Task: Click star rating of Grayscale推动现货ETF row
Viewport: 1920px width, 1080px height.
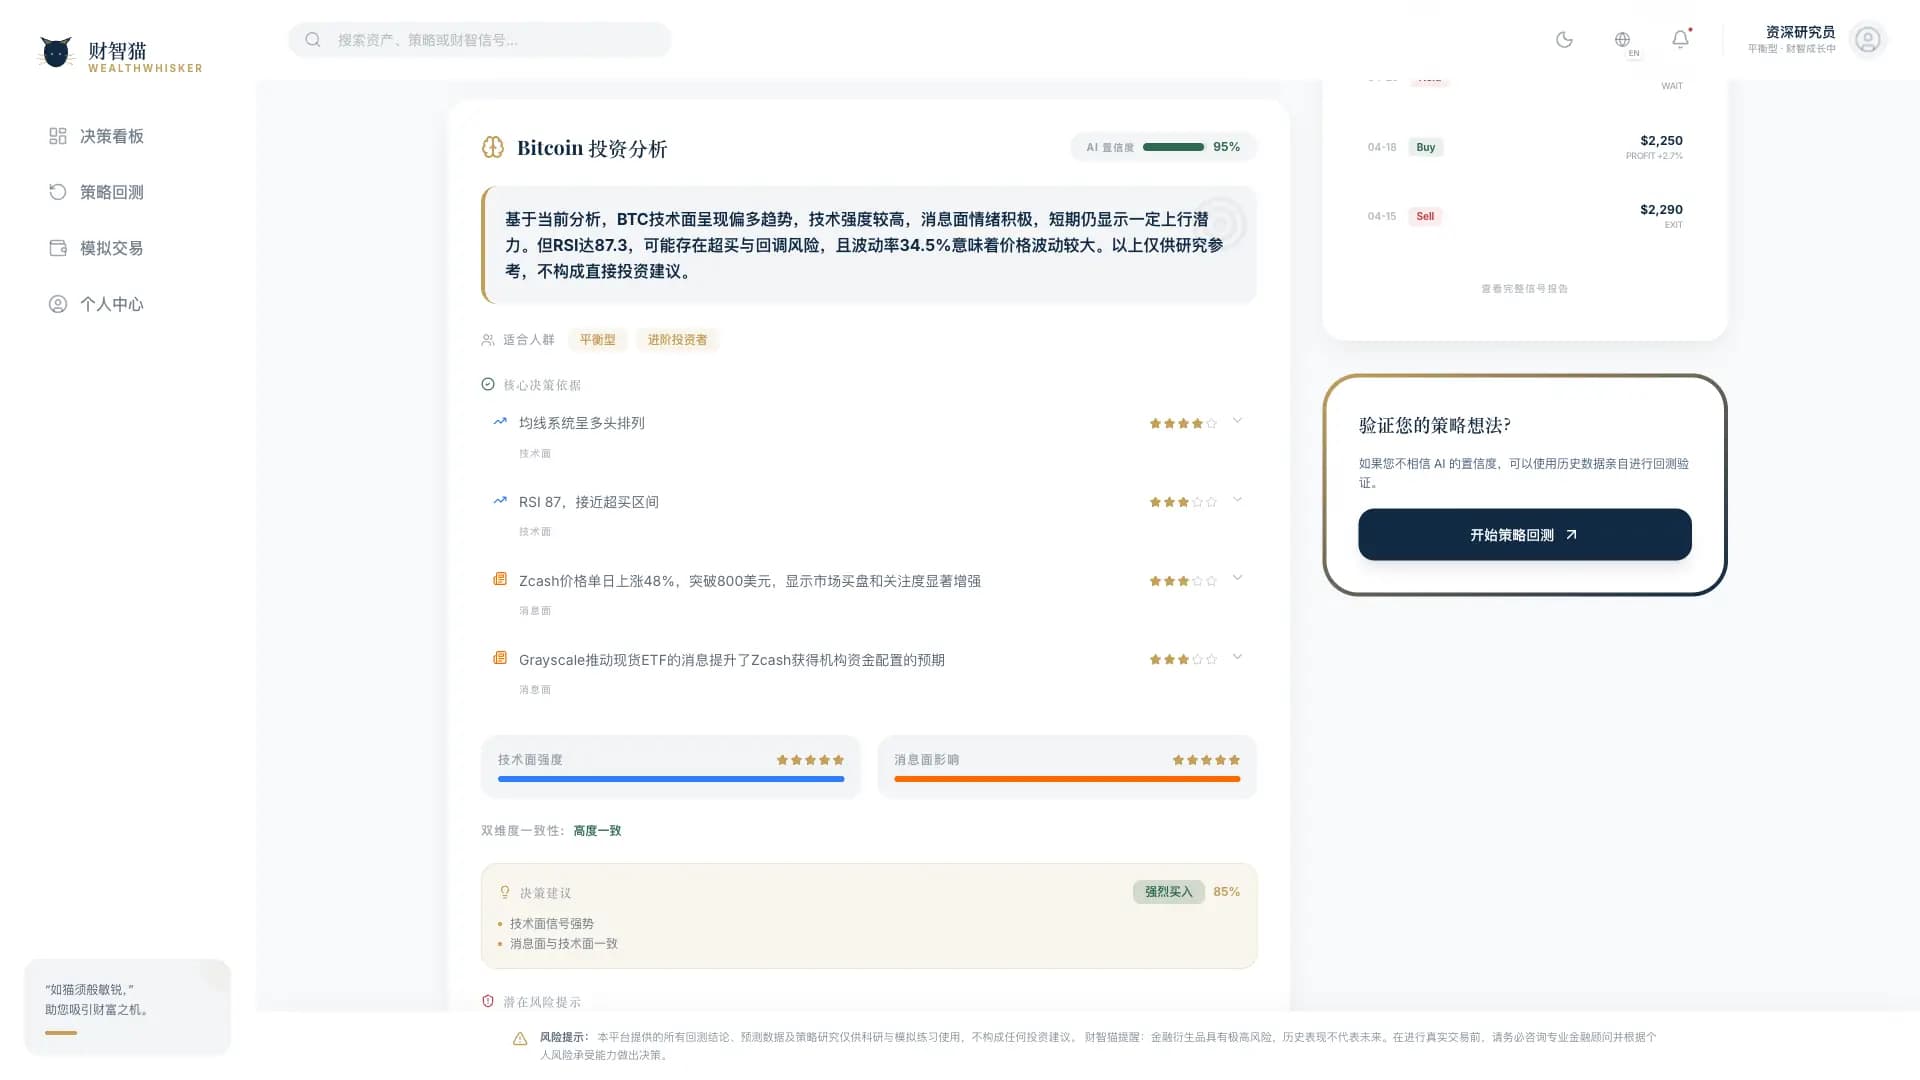Action: point(1183,660)
